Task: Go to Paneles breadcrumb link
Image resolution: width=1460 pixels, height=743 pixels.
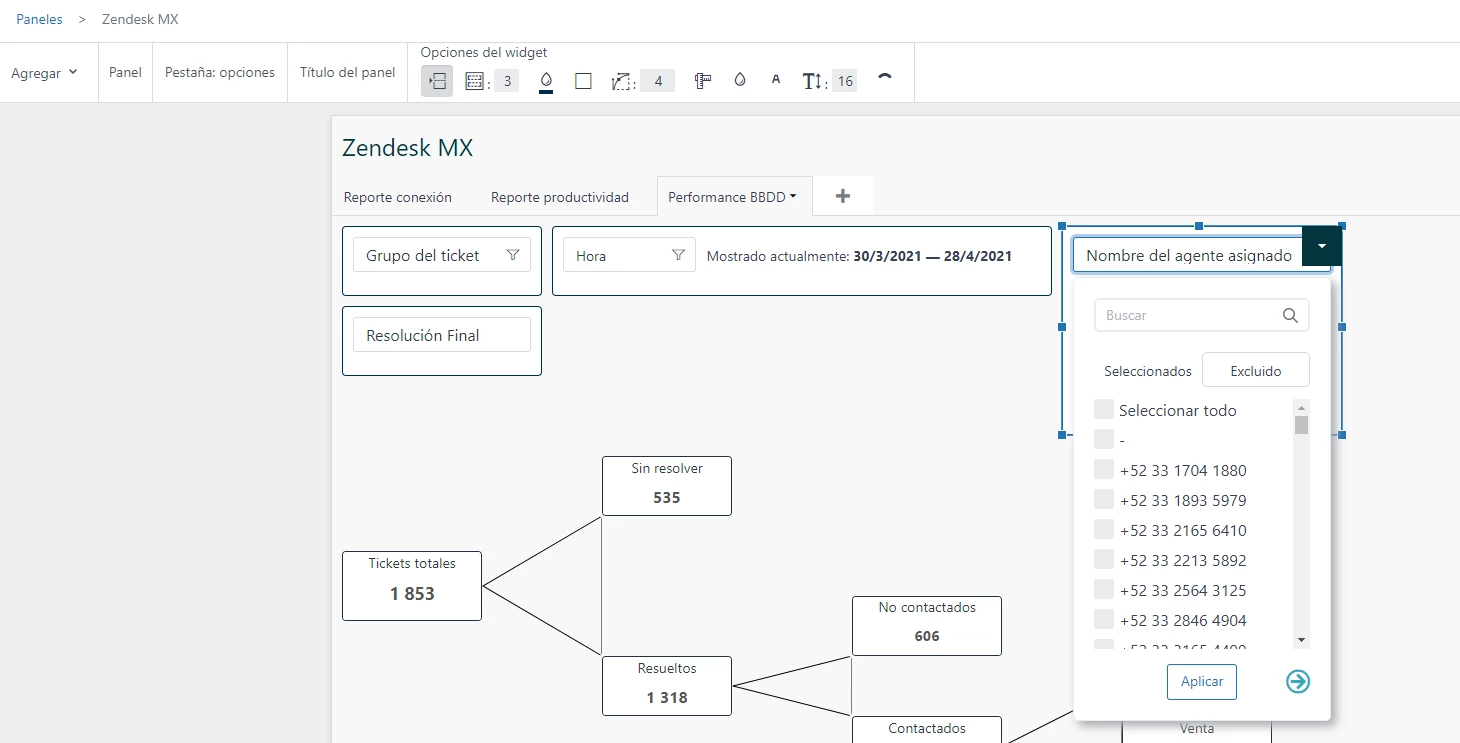Action: [39, 19]
